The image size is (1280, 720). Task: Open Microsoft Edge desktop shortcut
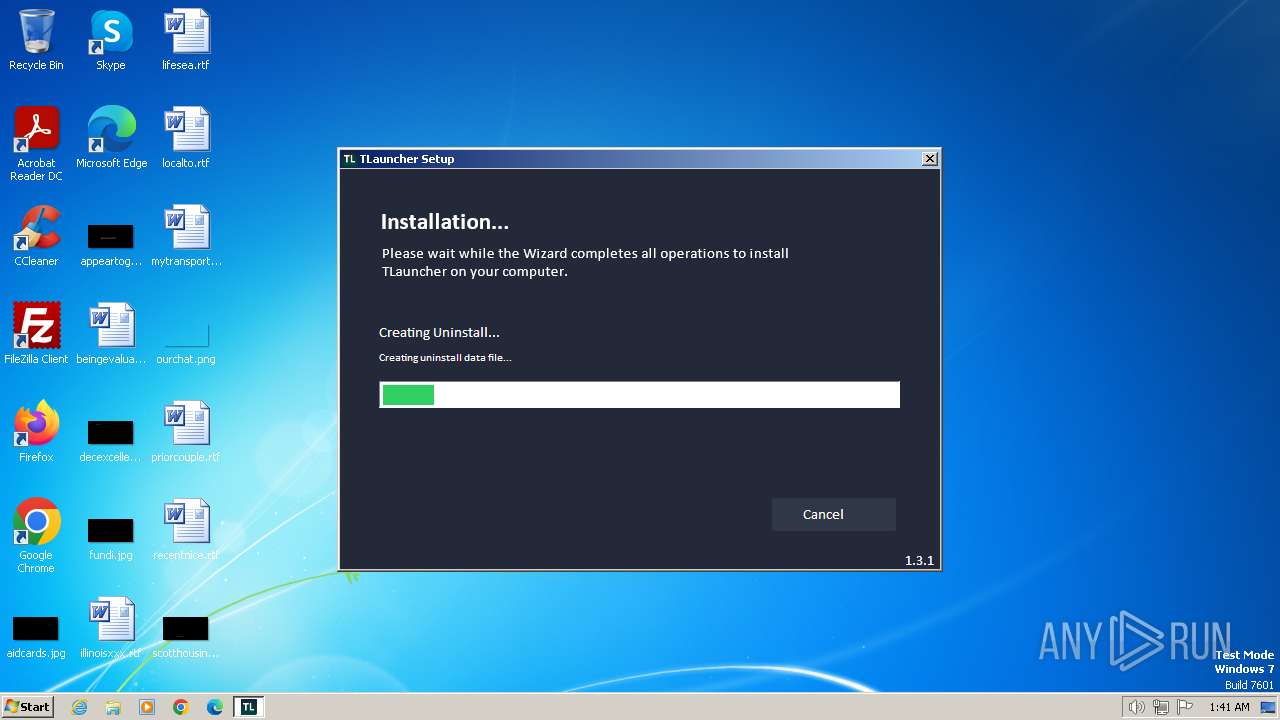point(111,138)
